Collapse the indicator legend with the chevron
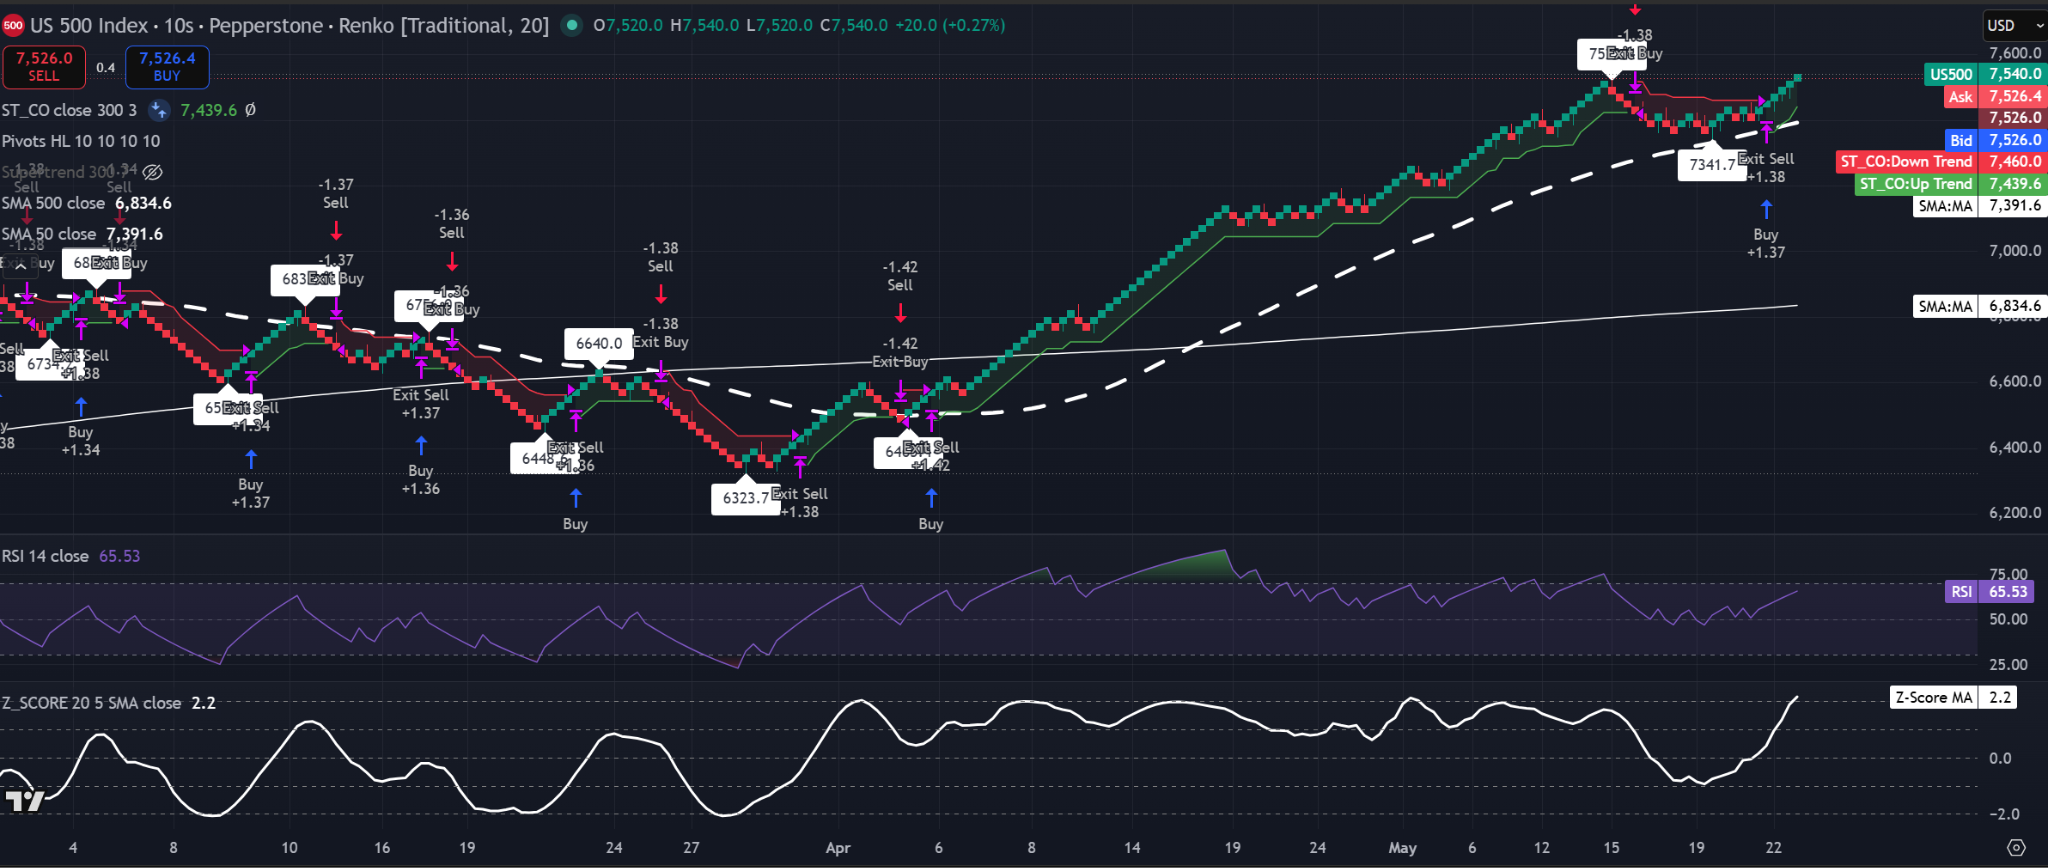 (19, 265)
